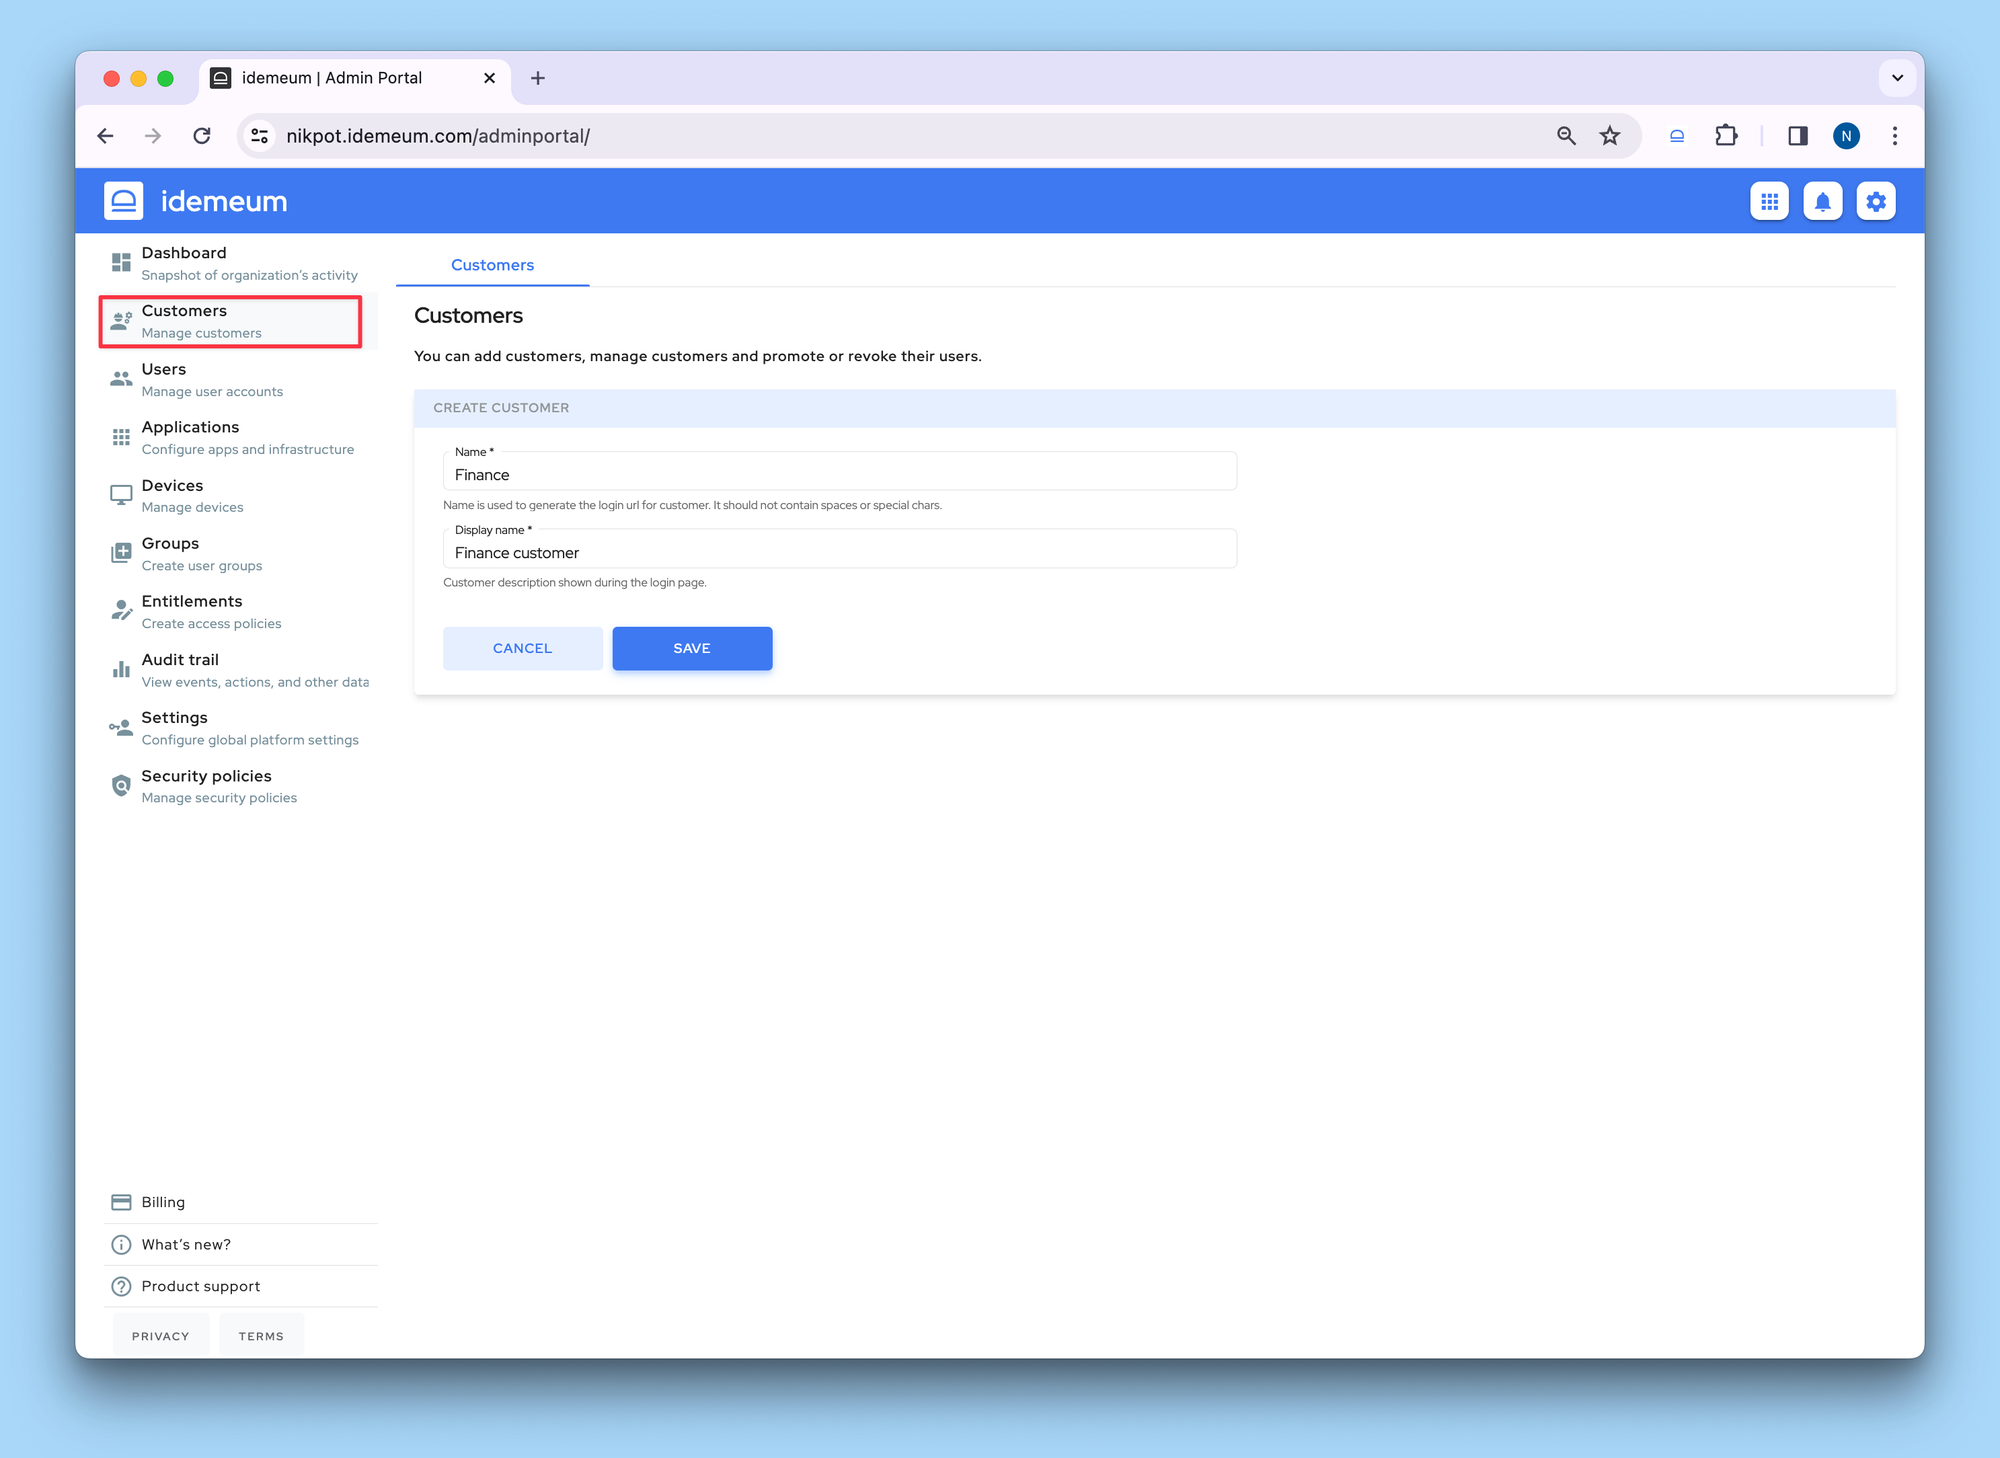Select the Customers tab

(x=491, y=266)
